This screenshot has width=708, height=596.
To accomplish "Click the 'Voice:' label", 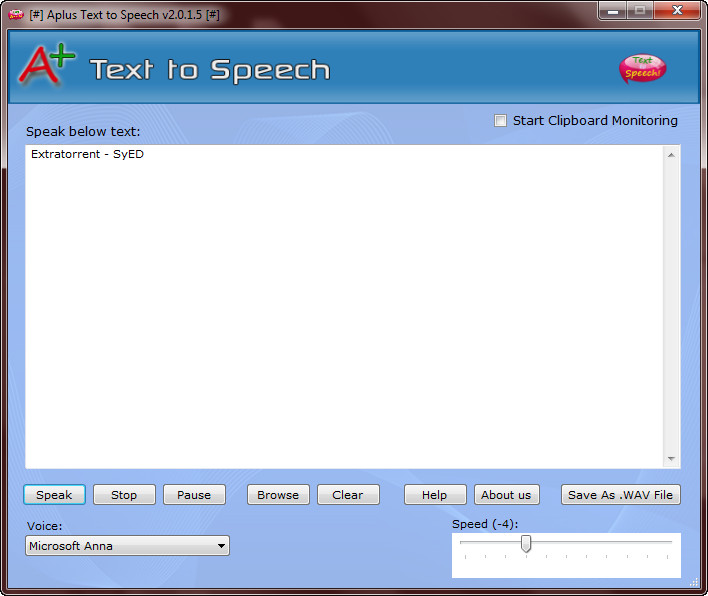I will (44, 526).
